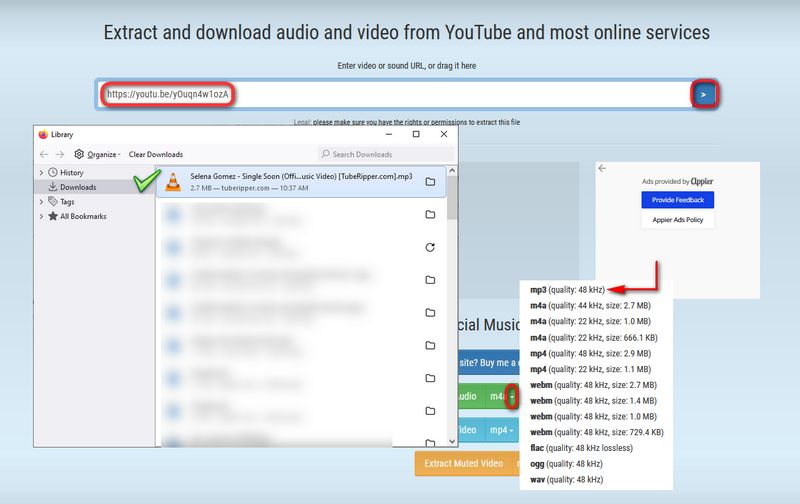The image size is (800, 504).
Task: Open folder icon for eighth download row
Action: coord(430,411)
